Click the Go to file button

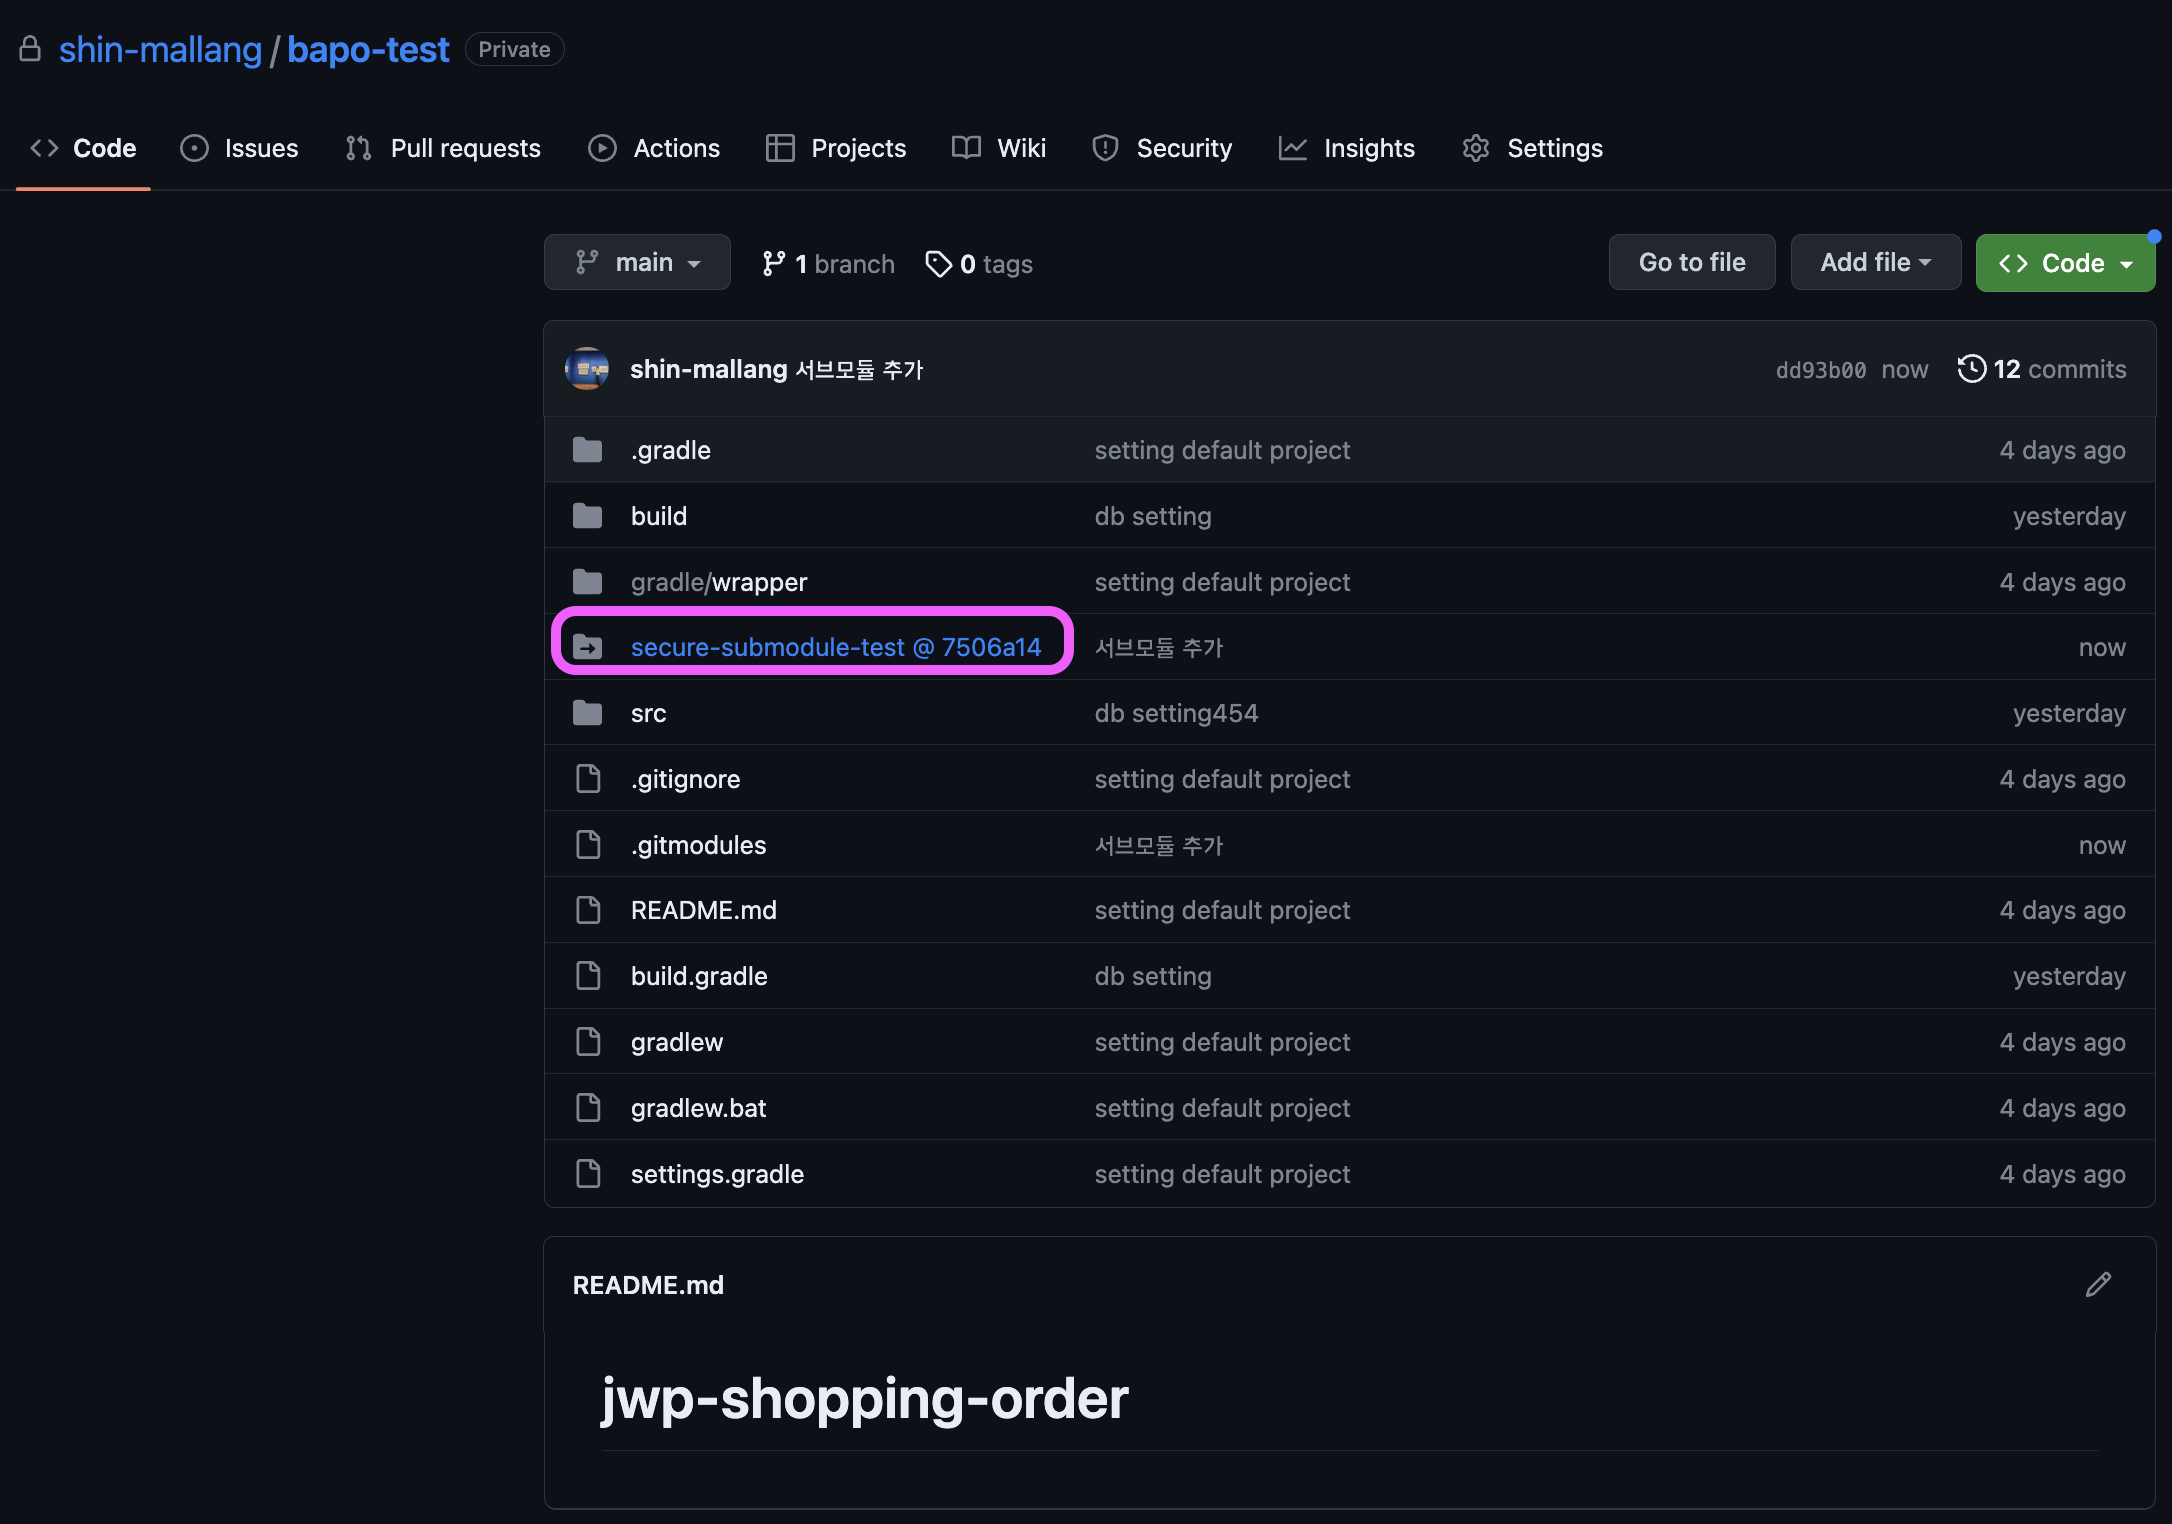click(1691, 263)
